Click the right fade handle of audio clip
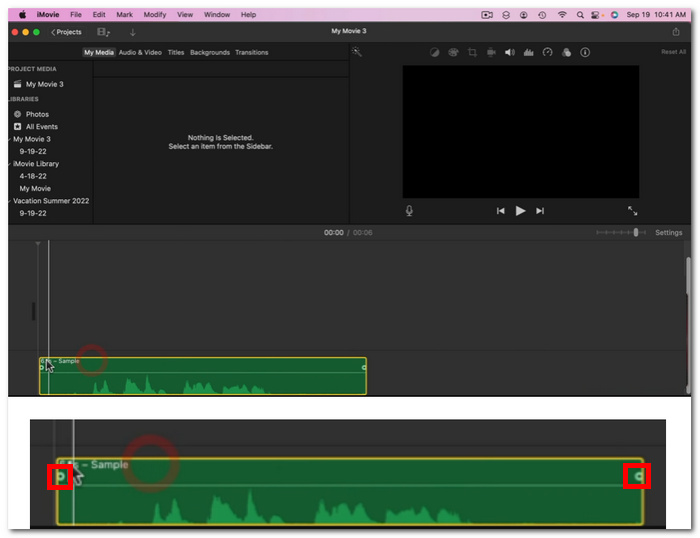 (x=364, y=367)
